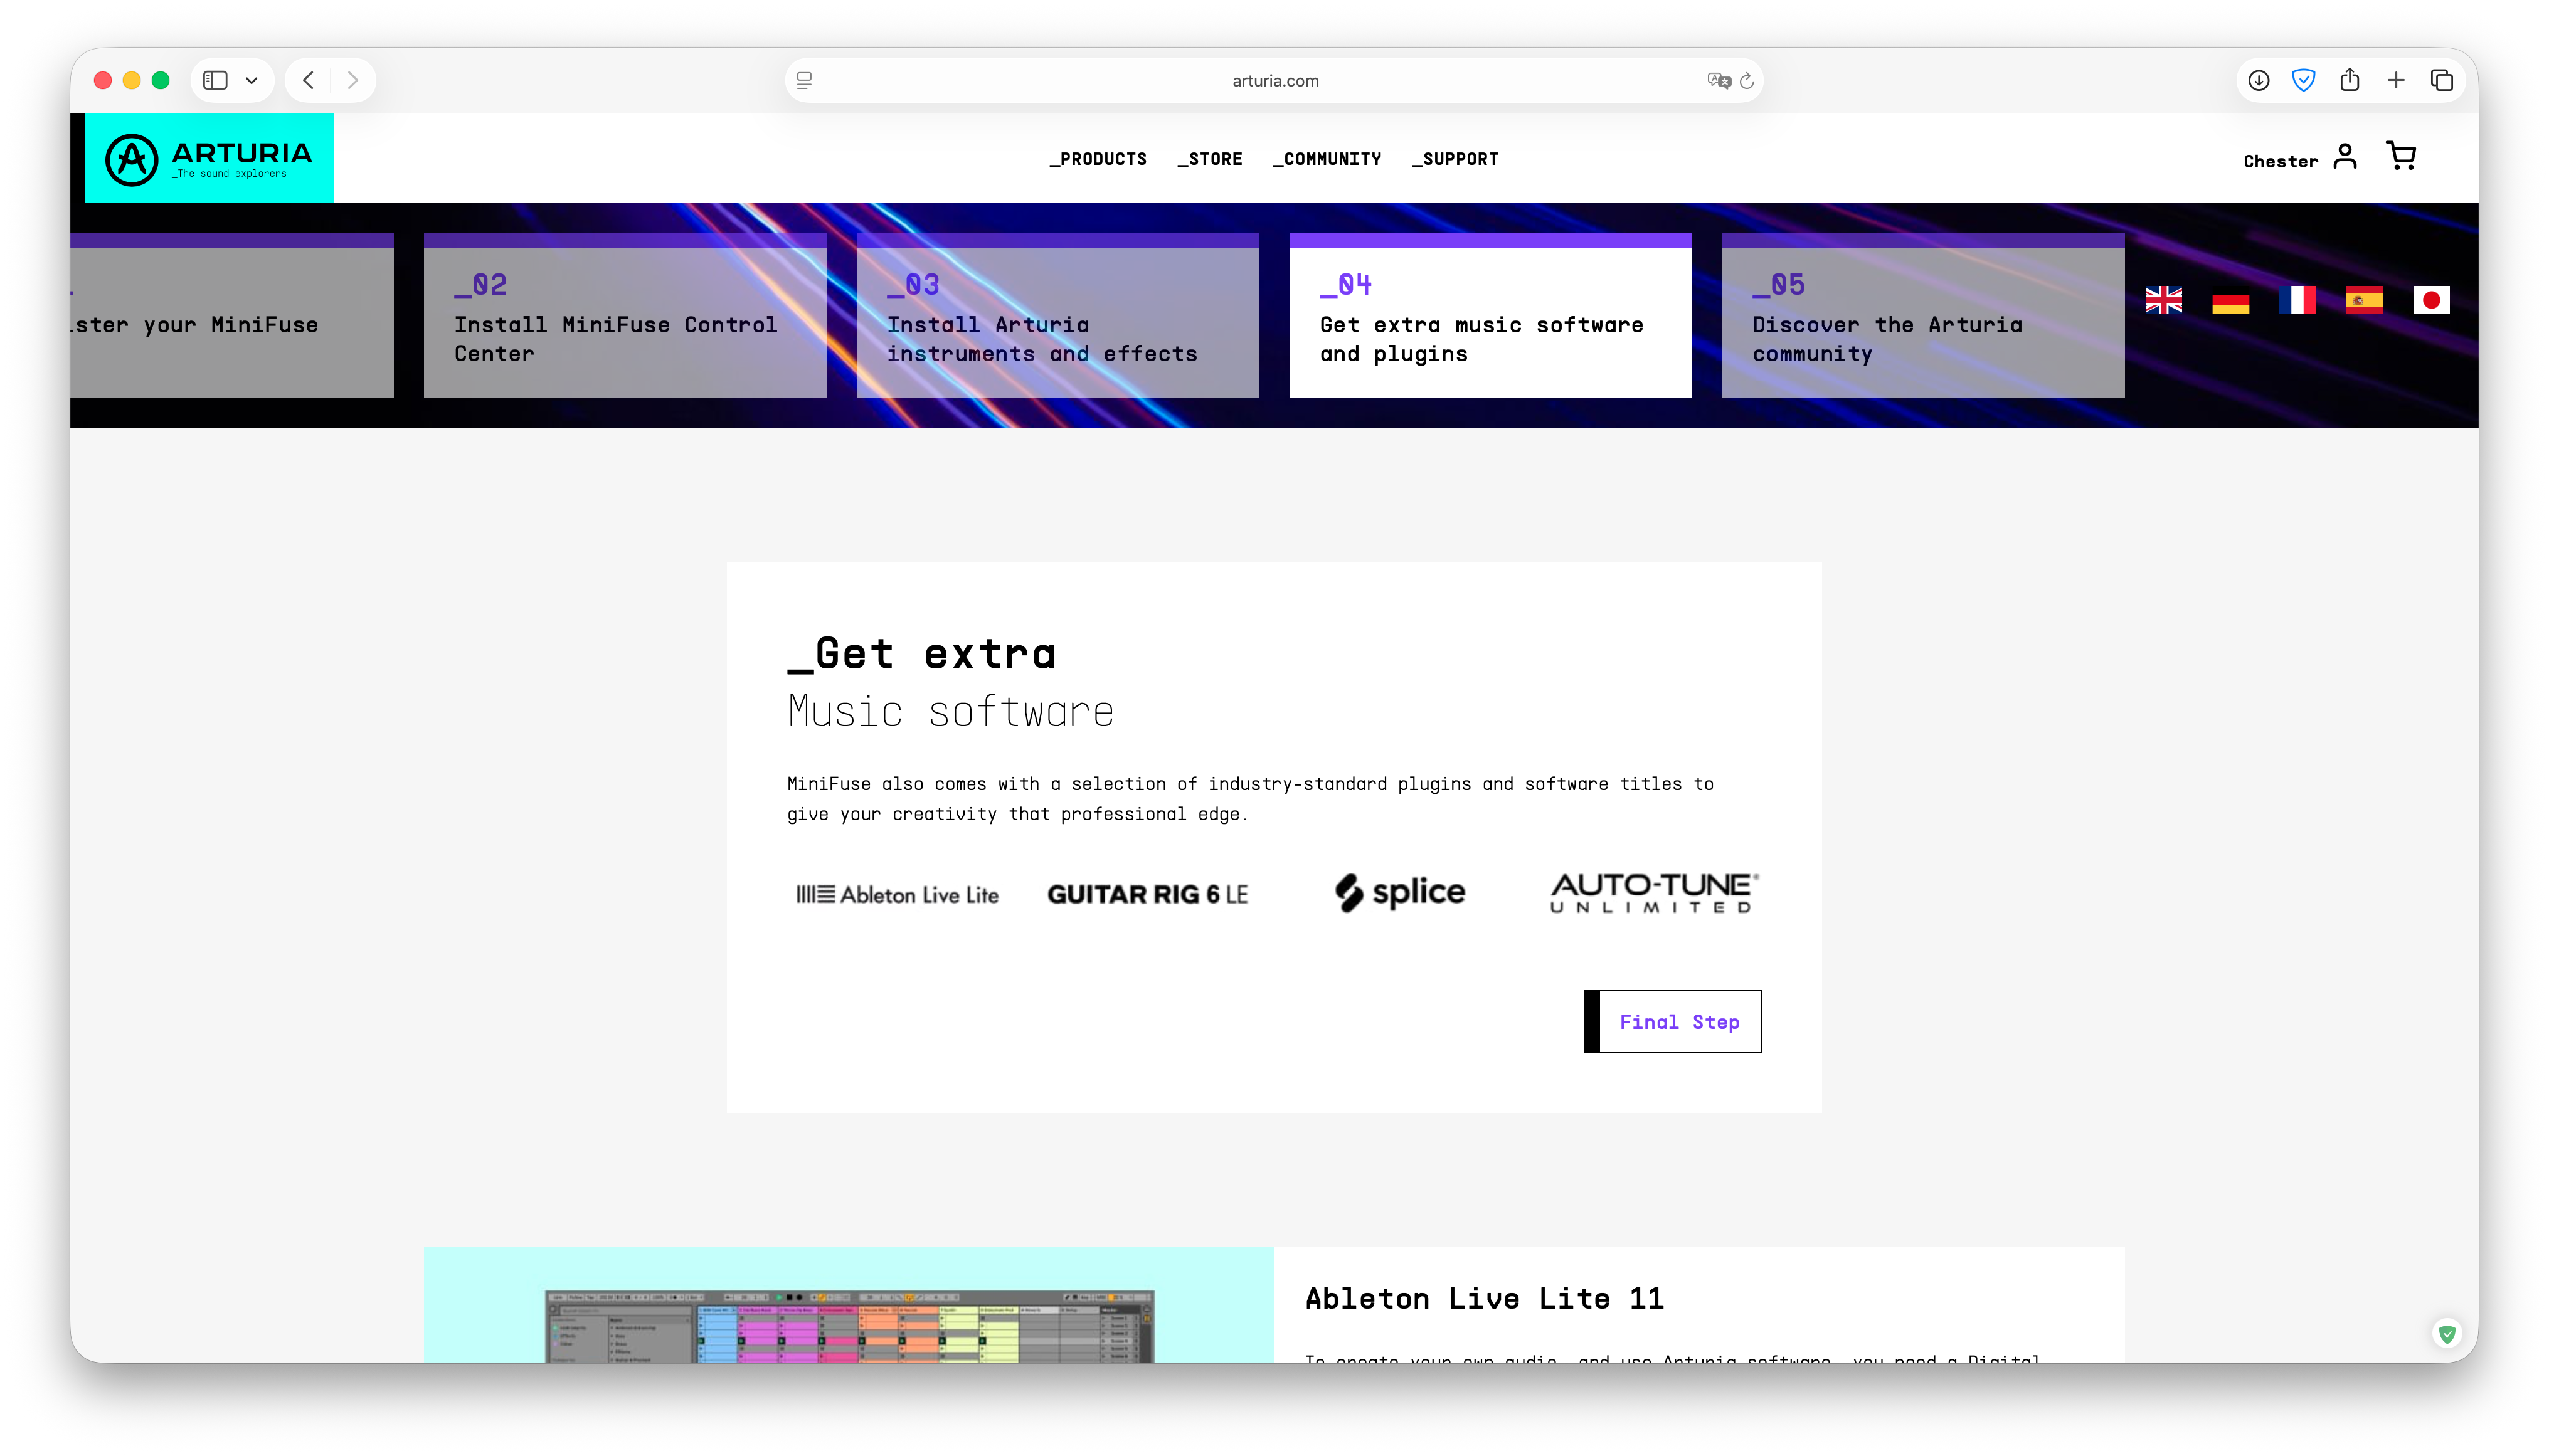The height and width of the screenshot is (1456, 2549).
Task: Open the _COMMUNITY menu
Action: [1326, 159]
